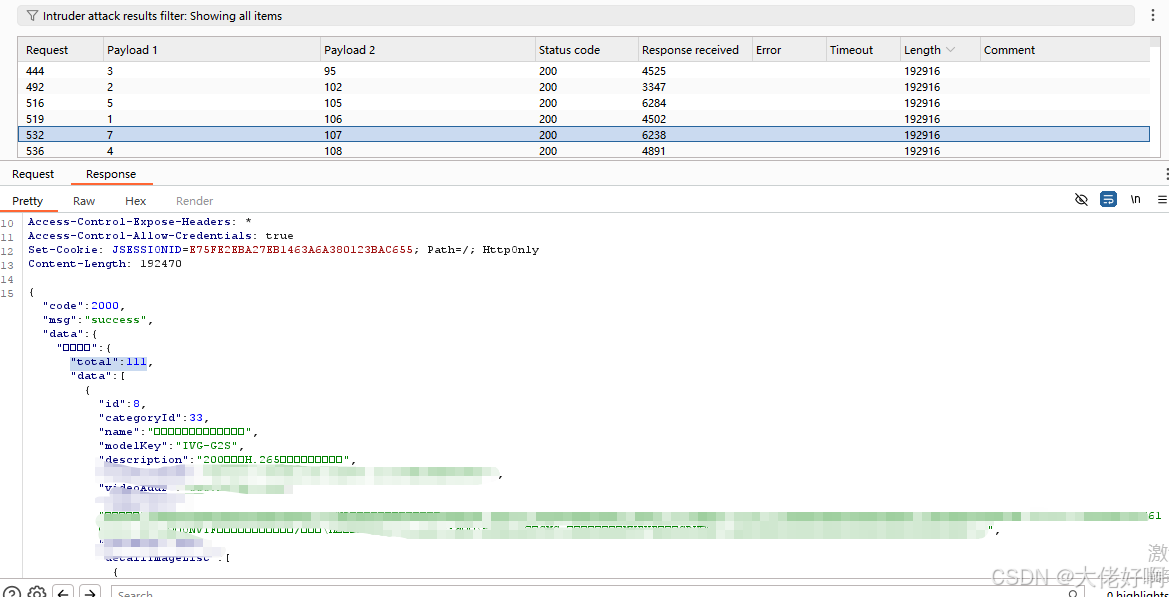Click the "msg":"success" JSON line
This screenshot has width=1169, height=597.
97,320
